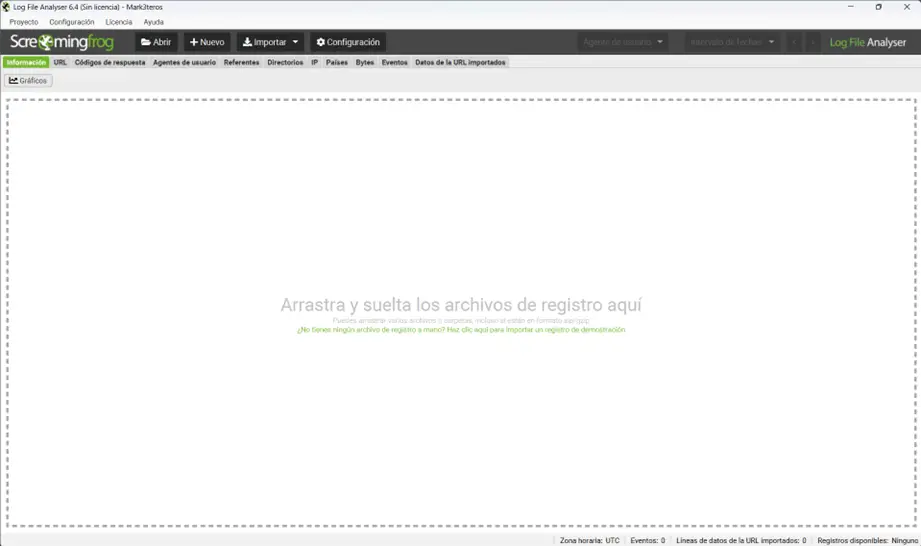921x546 pixels.
Task: Switch to Códigos de respuesta tab
Action: tap(110, 62)
